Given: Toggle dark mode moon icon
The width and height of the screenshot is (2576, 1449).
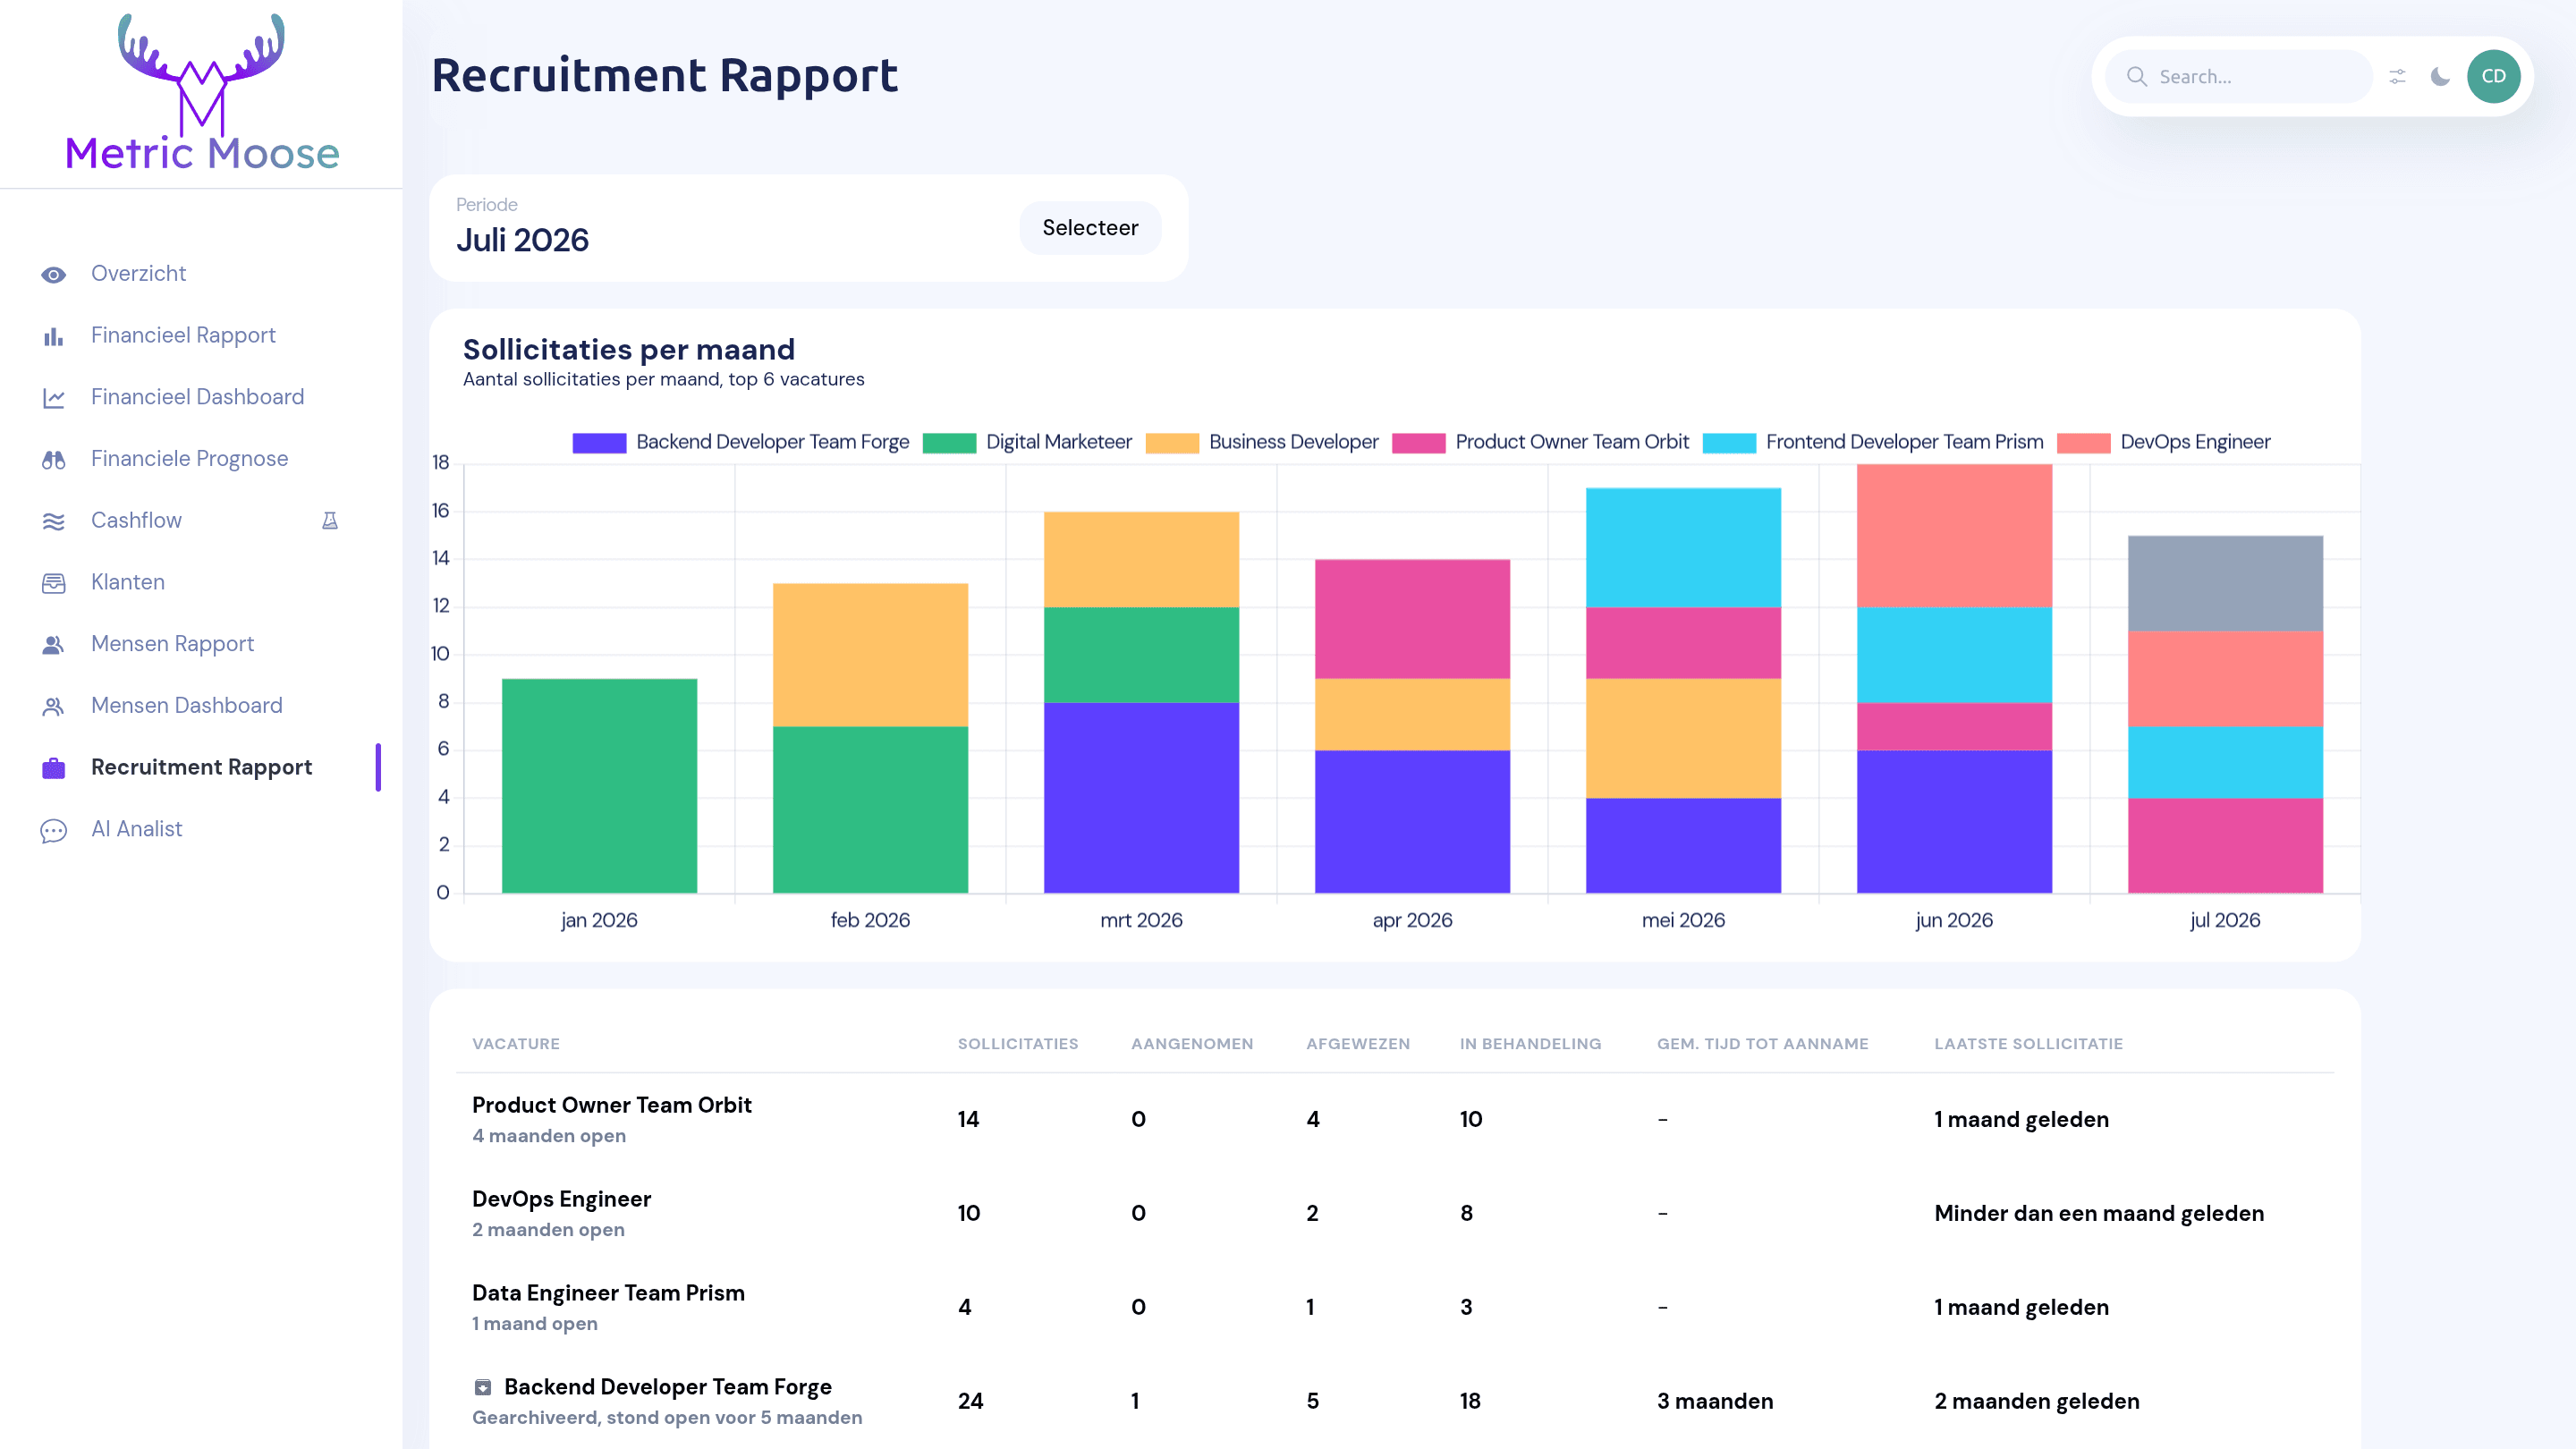Looking at the screenshot, I should point(2440,77).
